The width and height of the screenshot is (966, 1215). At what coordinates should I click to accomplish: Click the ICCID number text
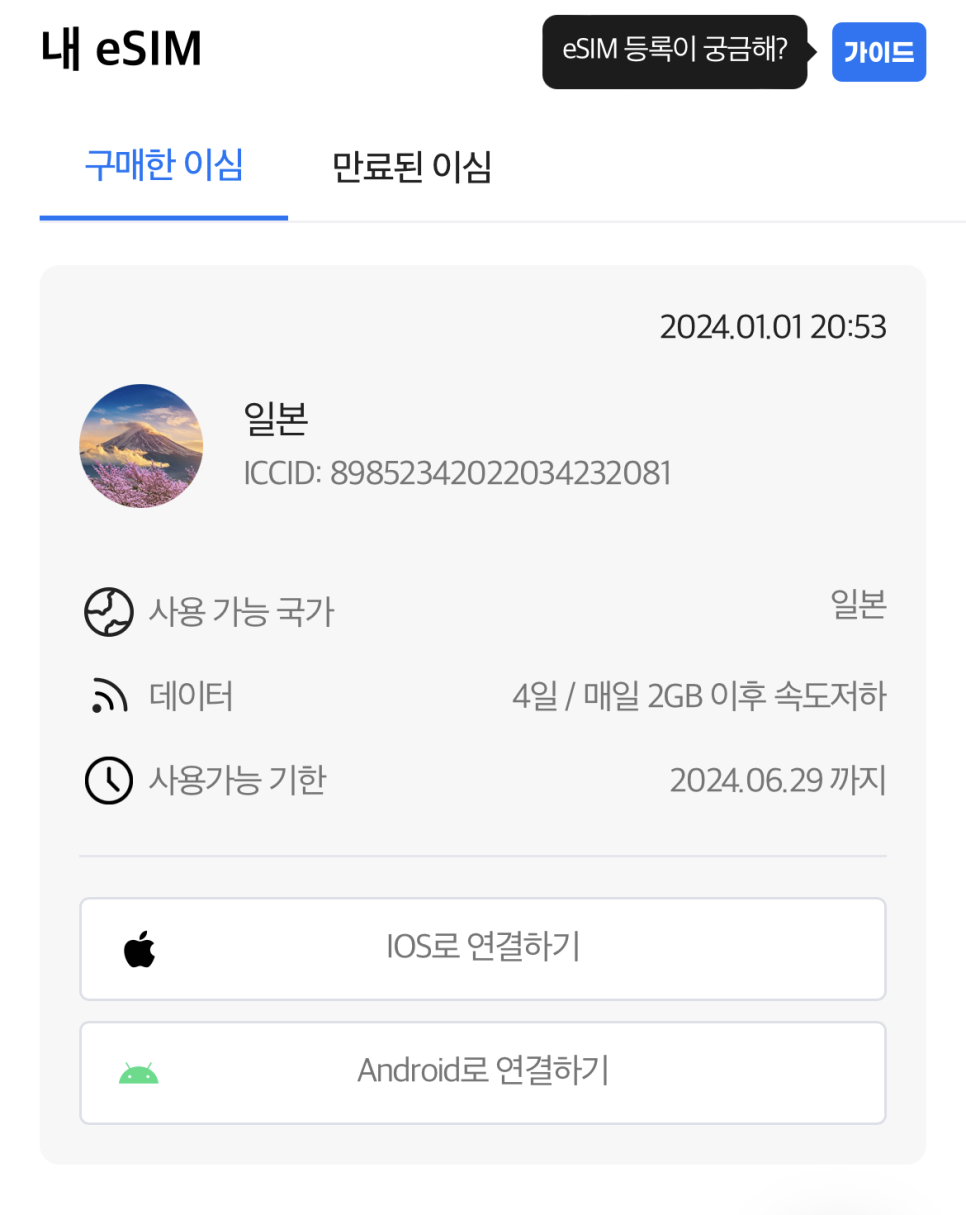pos(457,473)
